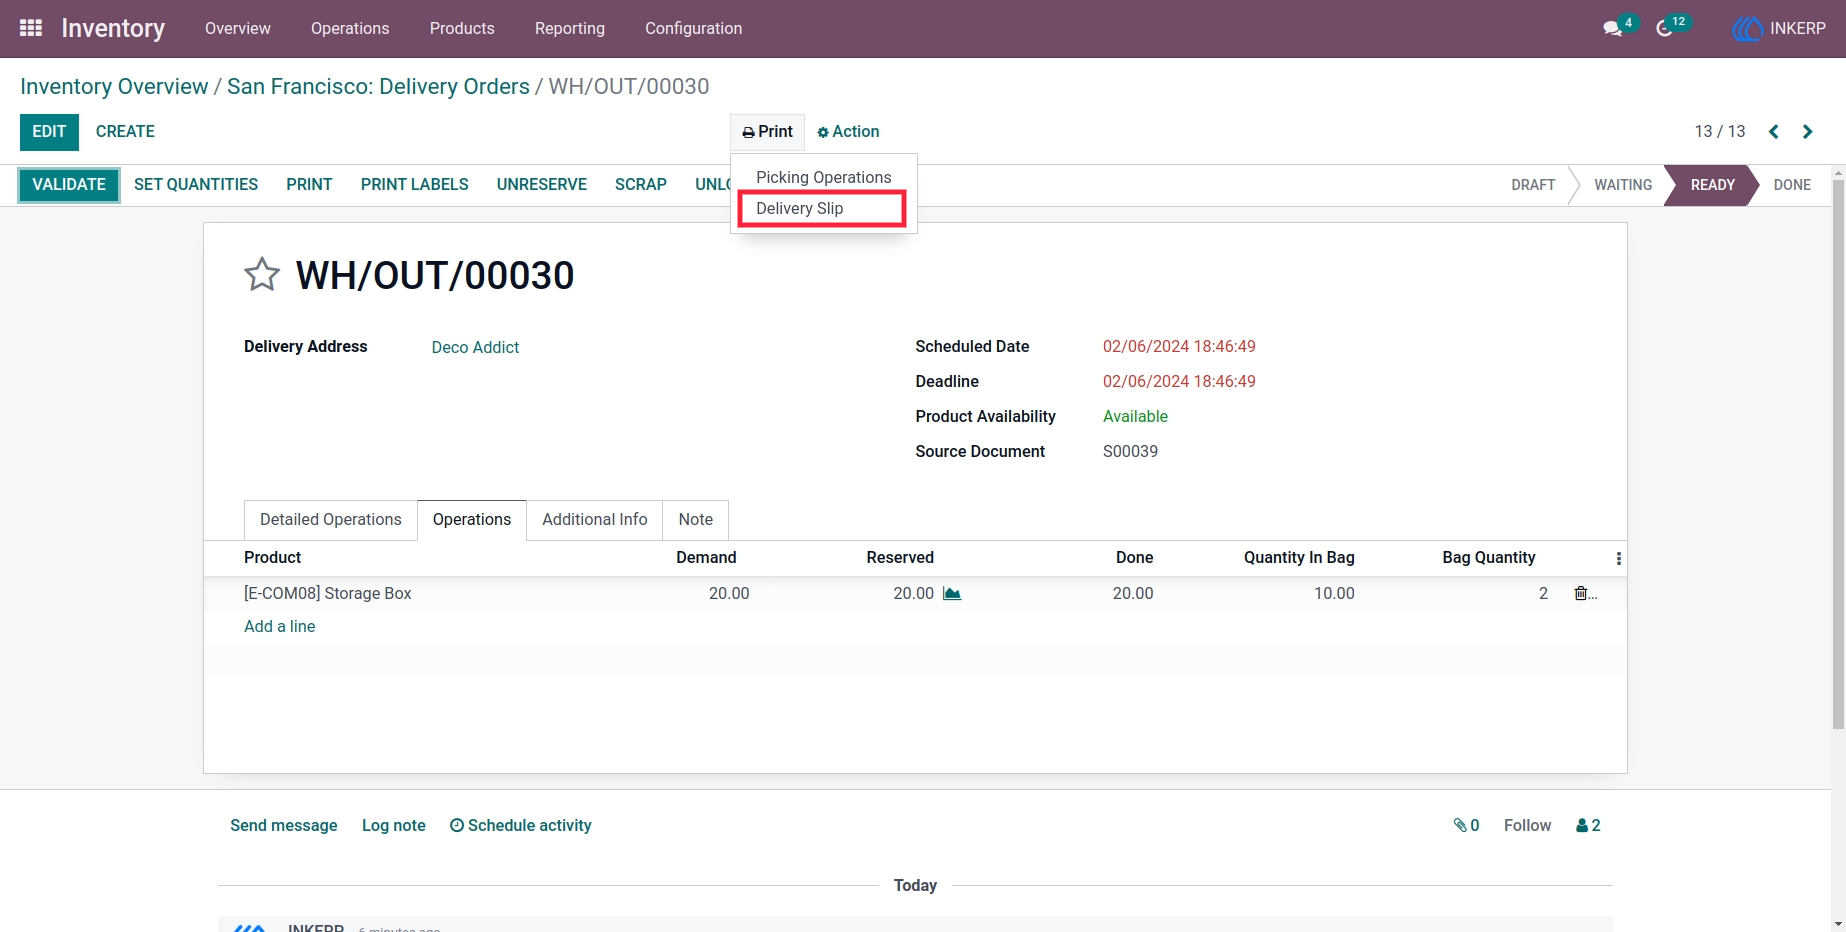Viewport: 1846px width, 932px height.
Task: Open the Overview menu
Action: tap(238, 28)
